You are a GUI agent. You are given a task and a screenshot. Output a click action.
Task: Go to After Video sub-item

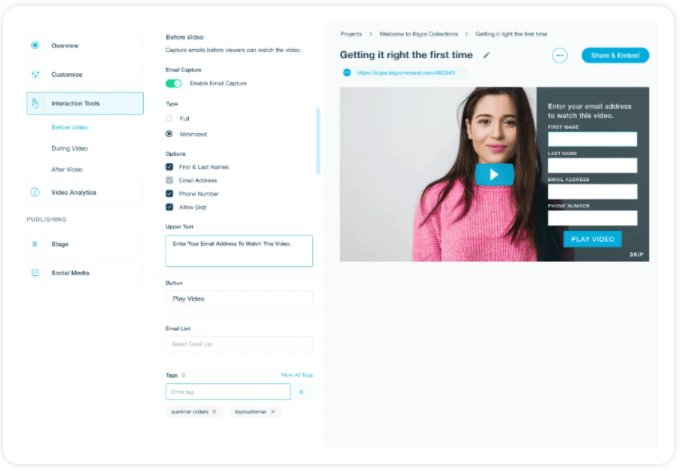pyautogui.click(x=67, y=170)
